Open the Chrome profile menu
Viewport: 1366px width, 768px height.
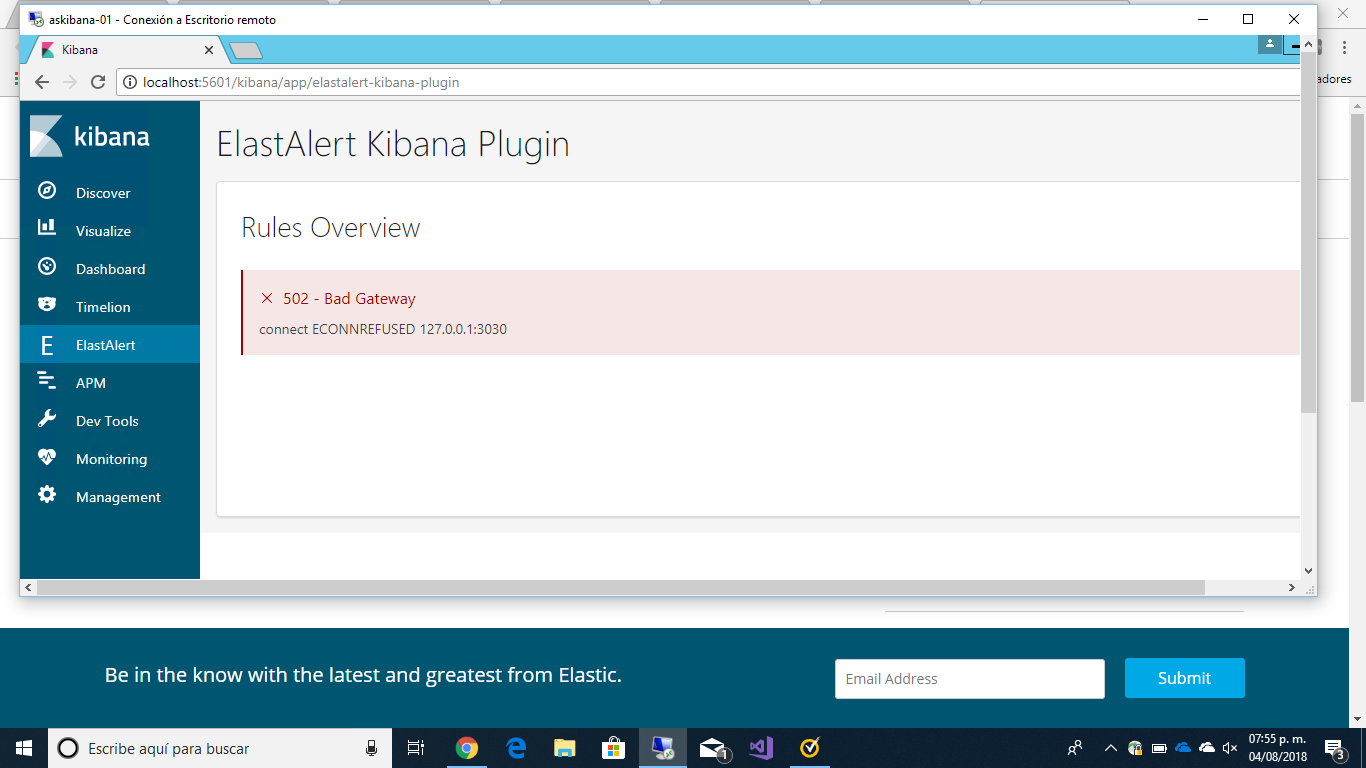click(1269, 44)
